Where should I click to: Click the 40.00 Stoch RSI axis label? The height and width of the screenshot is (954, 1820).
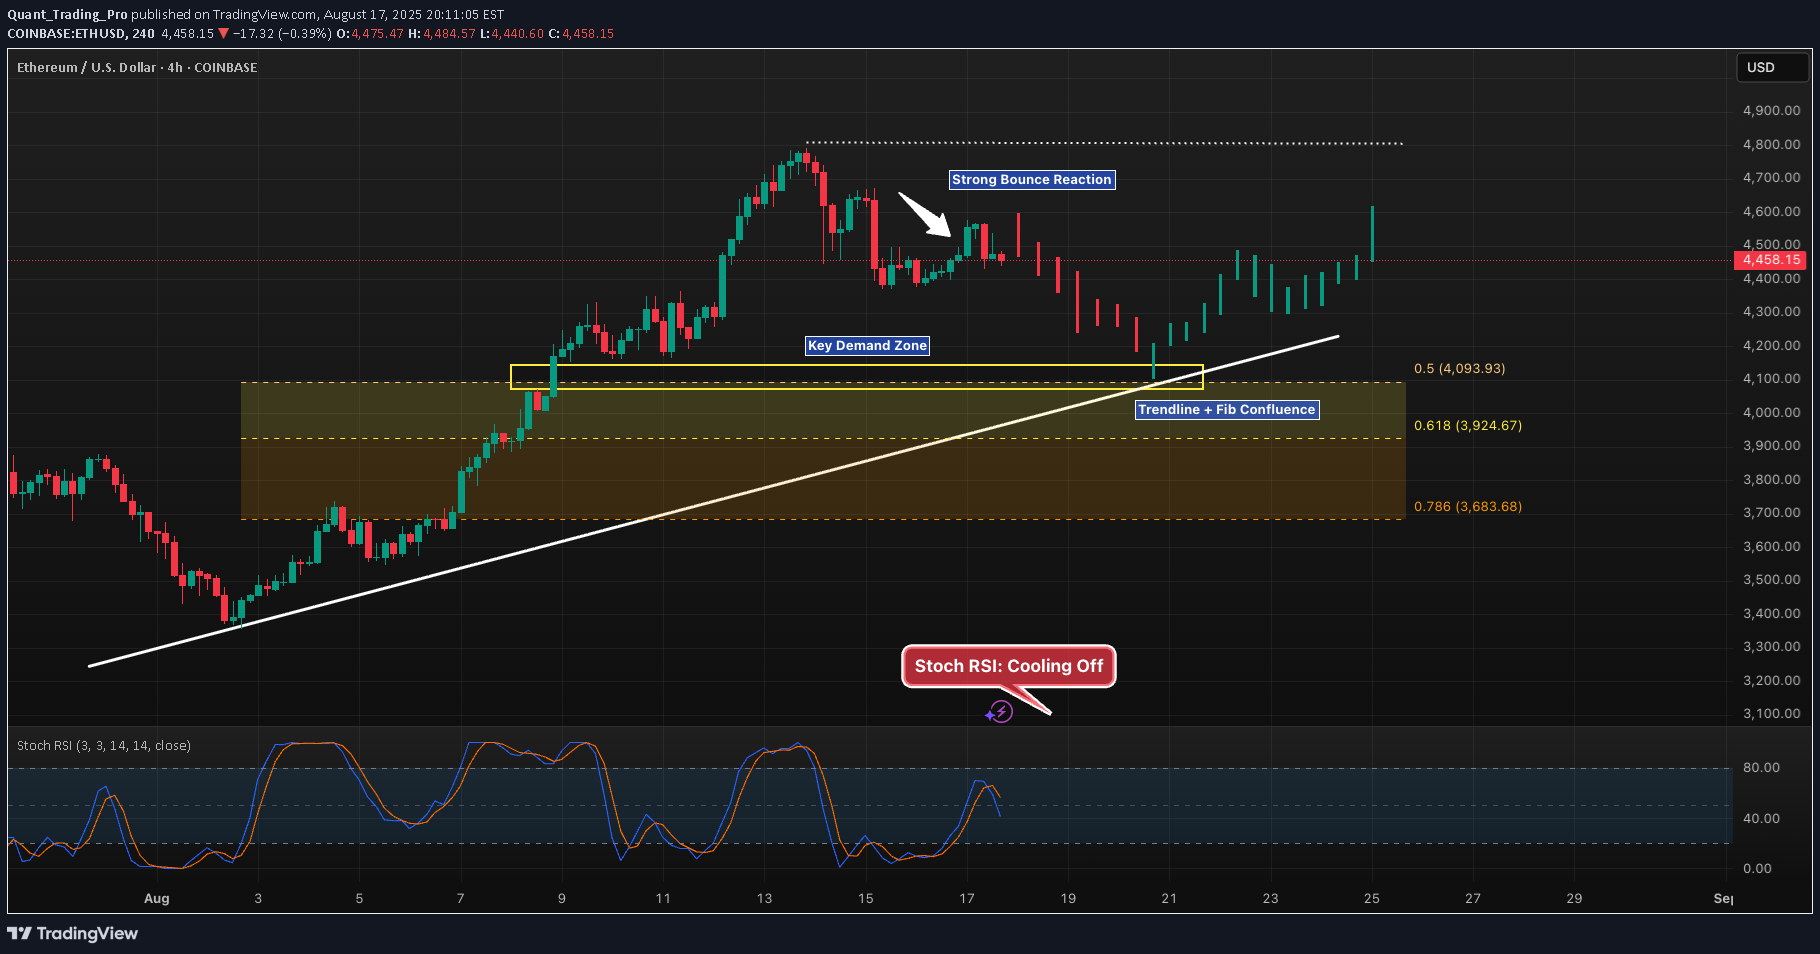[1761, 819]
